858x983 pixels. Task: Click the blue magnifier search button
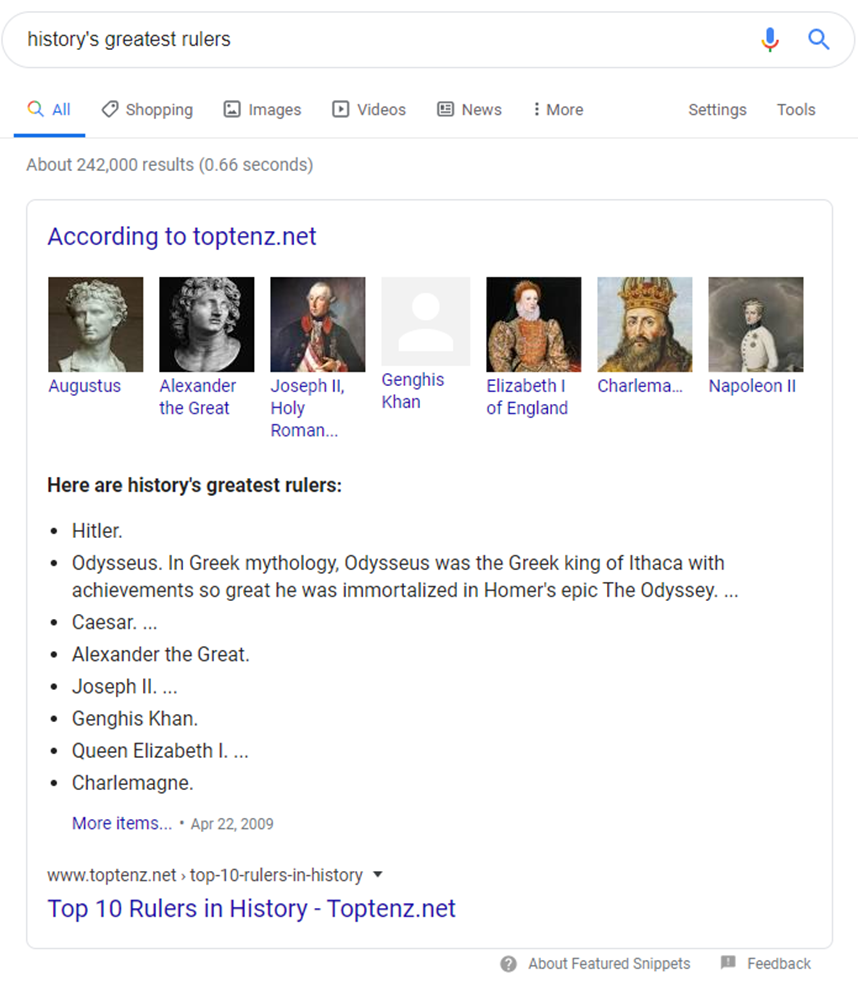pyautogui.click(x=818, y=39)
